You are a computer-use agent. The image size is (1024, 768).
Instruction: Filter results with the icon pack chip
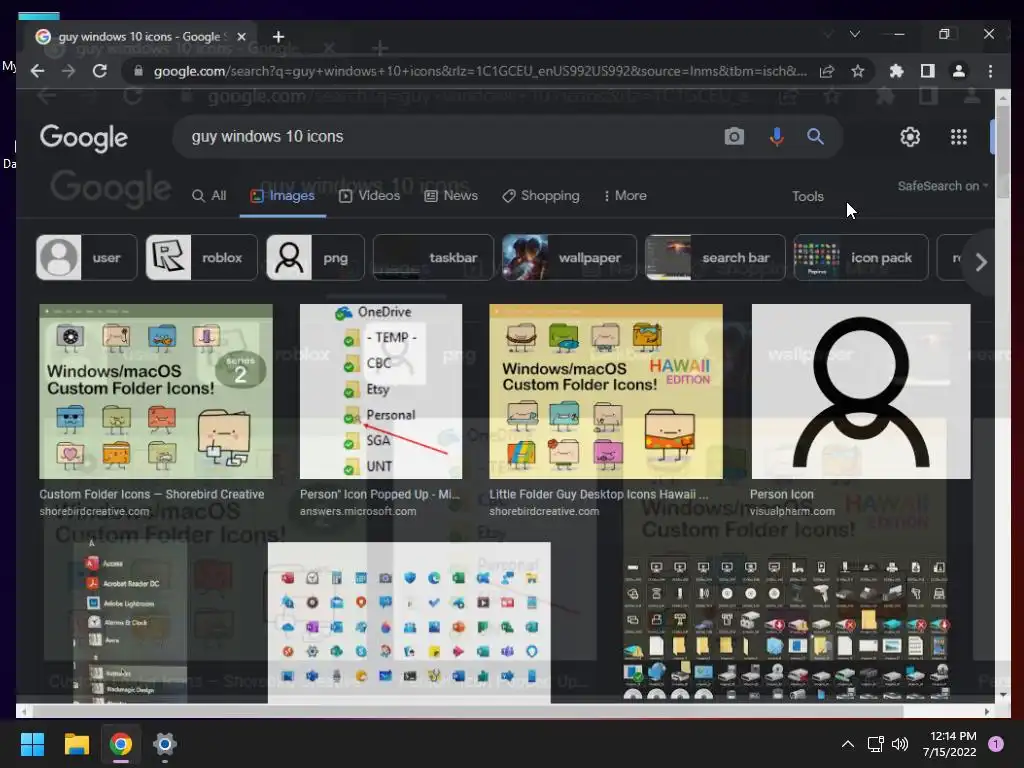pyautogui.click(x=861, y=257)
